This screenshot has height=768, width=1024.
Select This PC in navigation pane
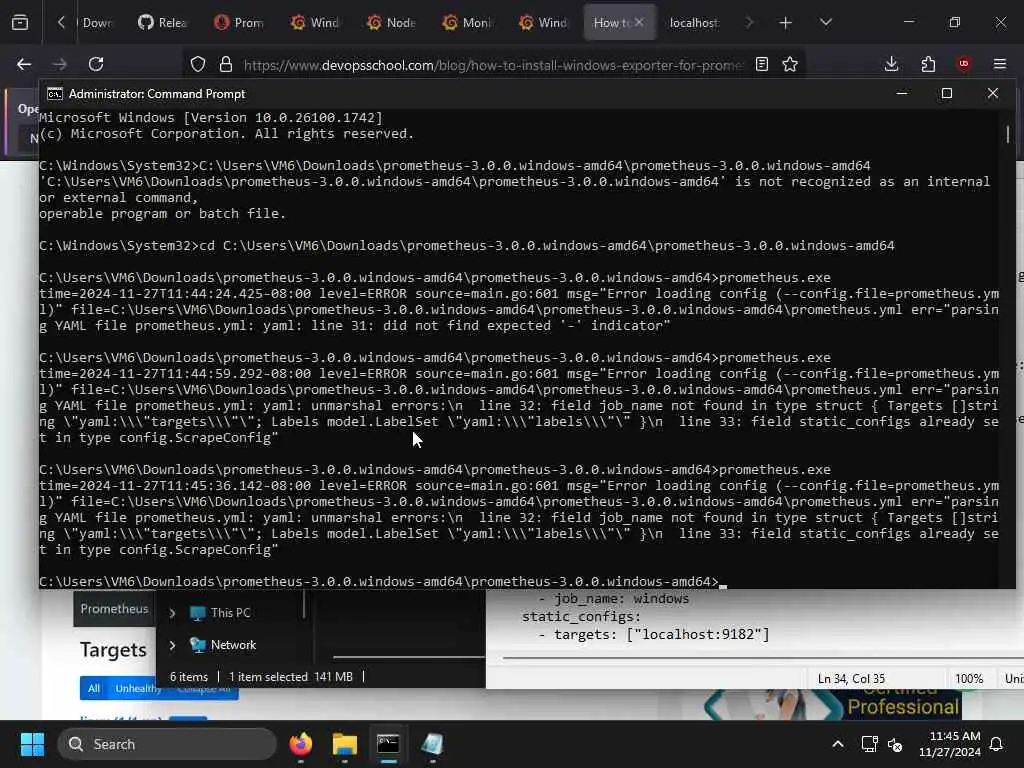[220, 613]
